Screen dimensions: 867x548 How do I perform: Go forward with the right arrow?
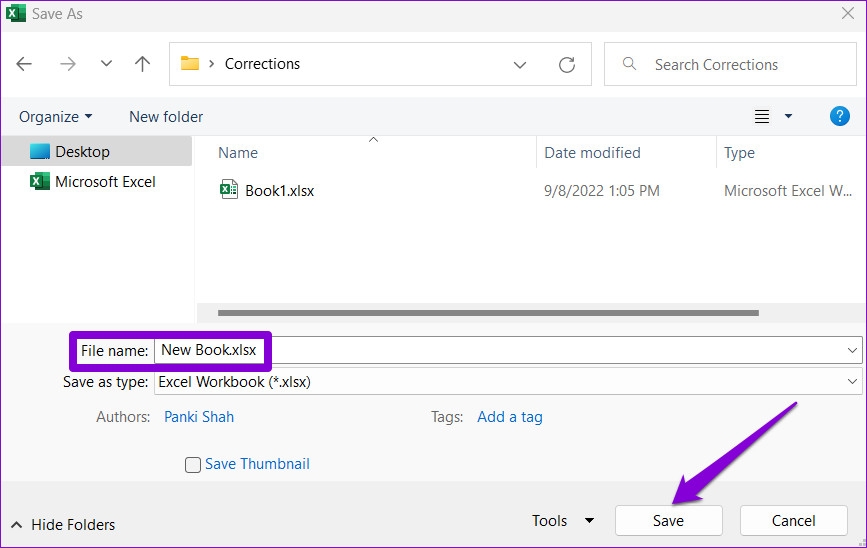68,64
